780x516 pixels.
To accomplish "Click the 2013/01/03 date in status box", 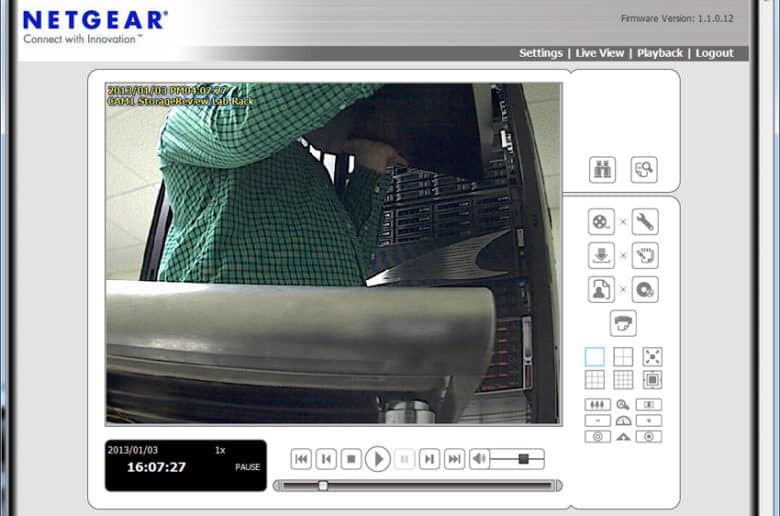I will click(133, 450).
